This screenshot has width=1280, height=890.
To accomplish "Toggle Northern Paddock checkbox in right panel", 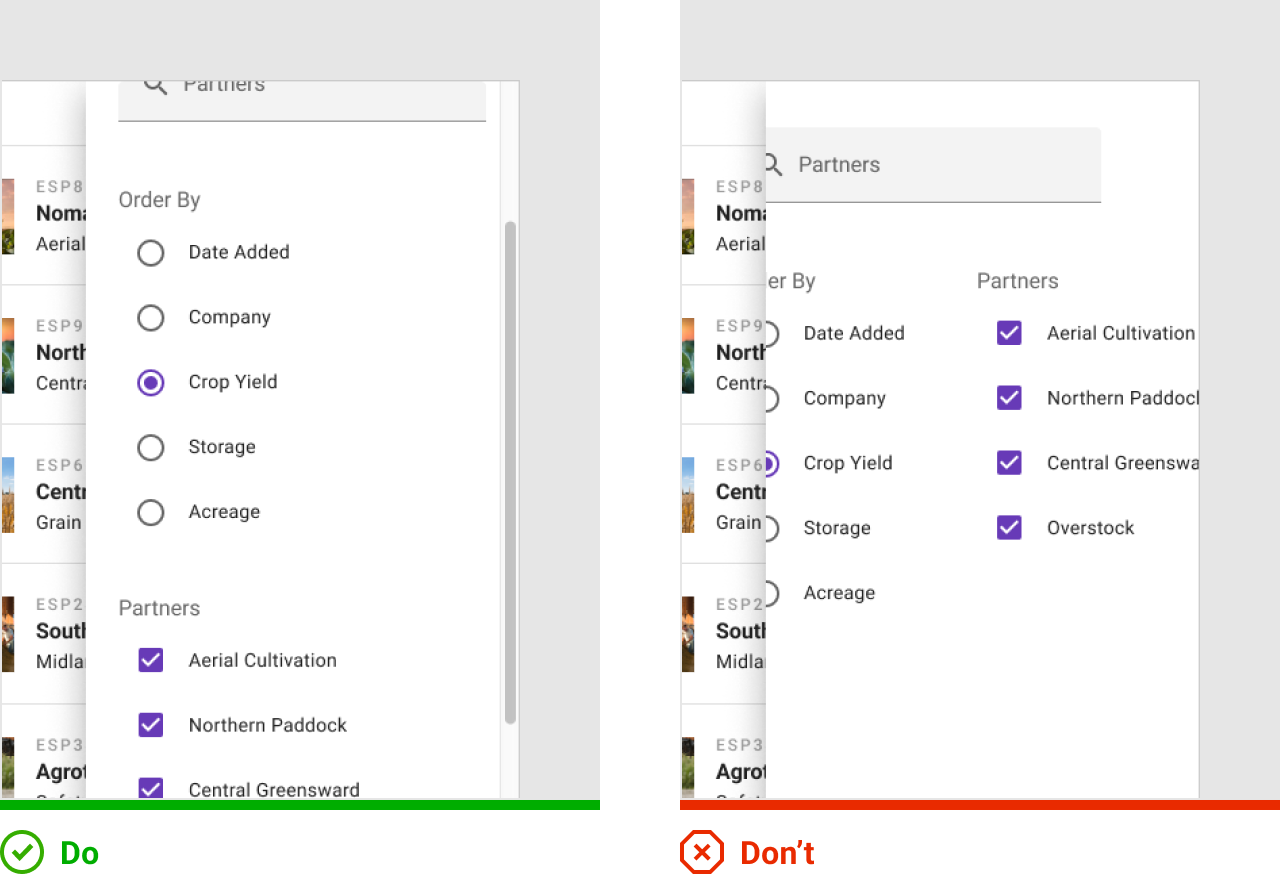I will [1009, 398].
